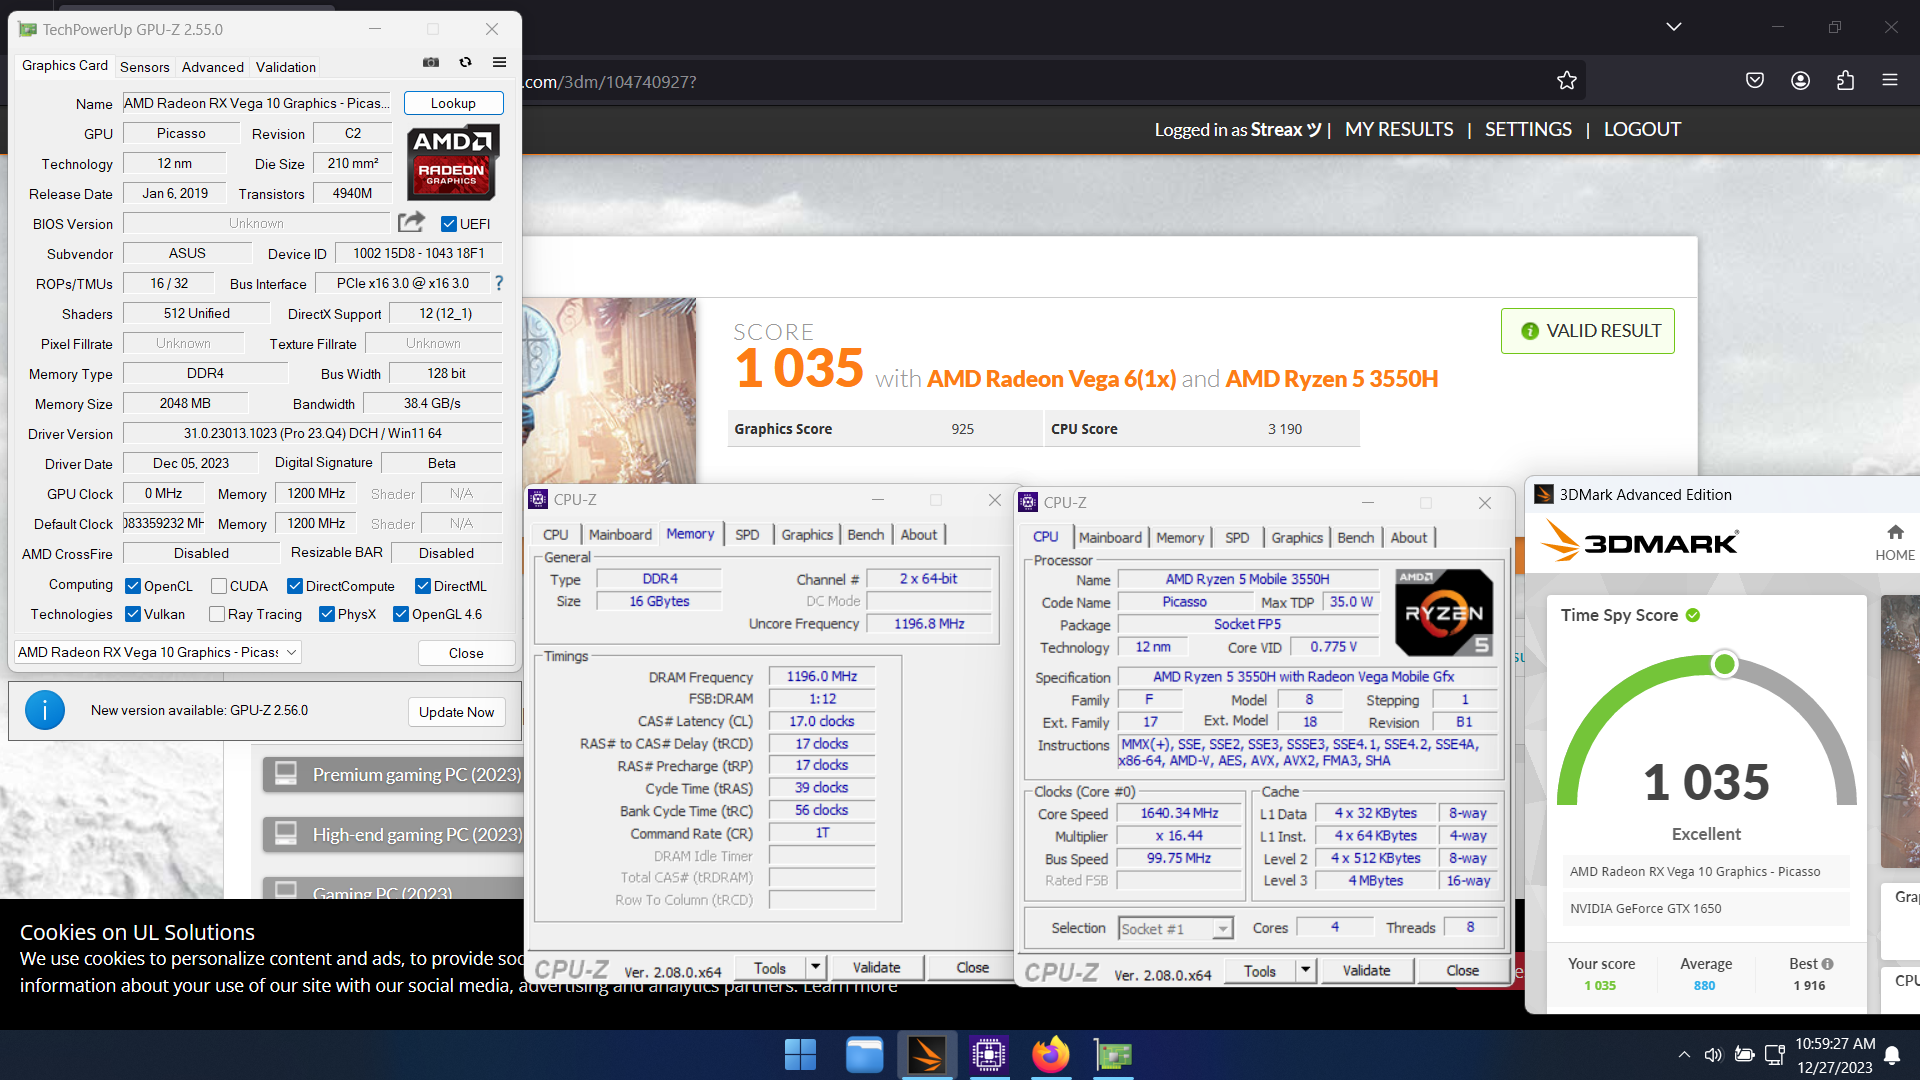Open the Validation tab in GPU-Z

coord(285,67)
